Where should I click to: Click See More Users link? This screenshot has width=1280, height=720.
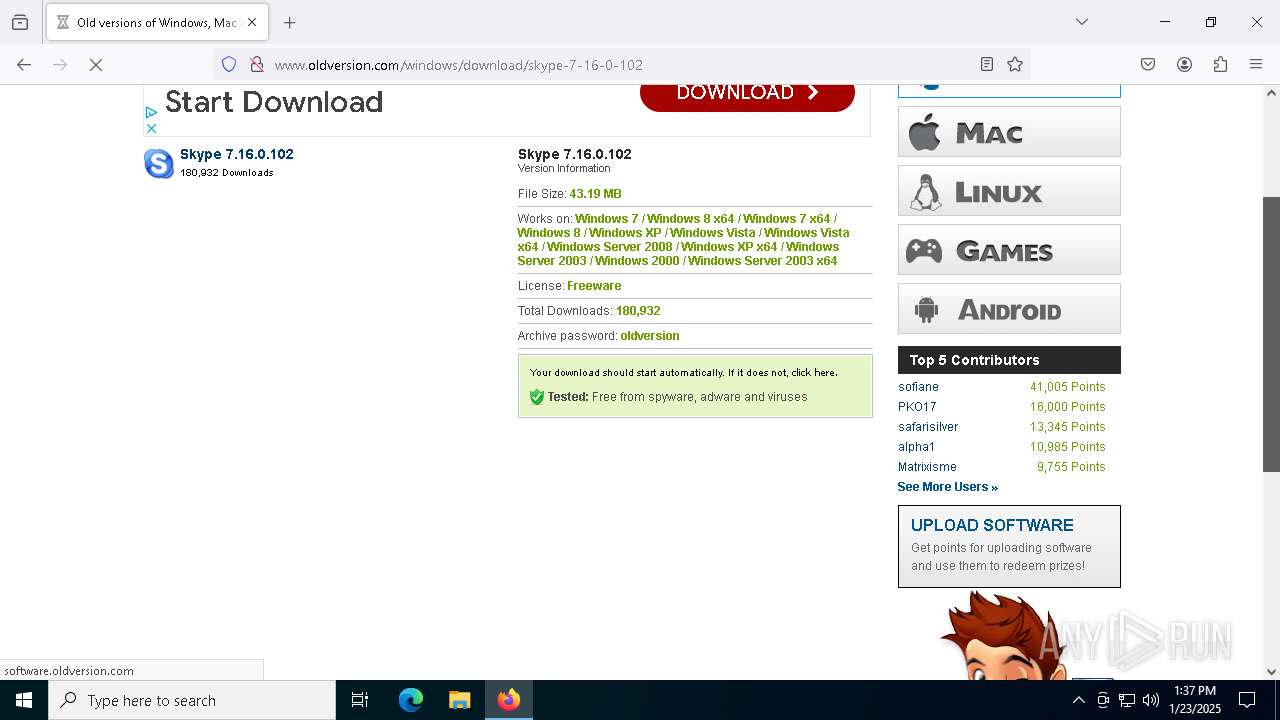click(947, 487)
